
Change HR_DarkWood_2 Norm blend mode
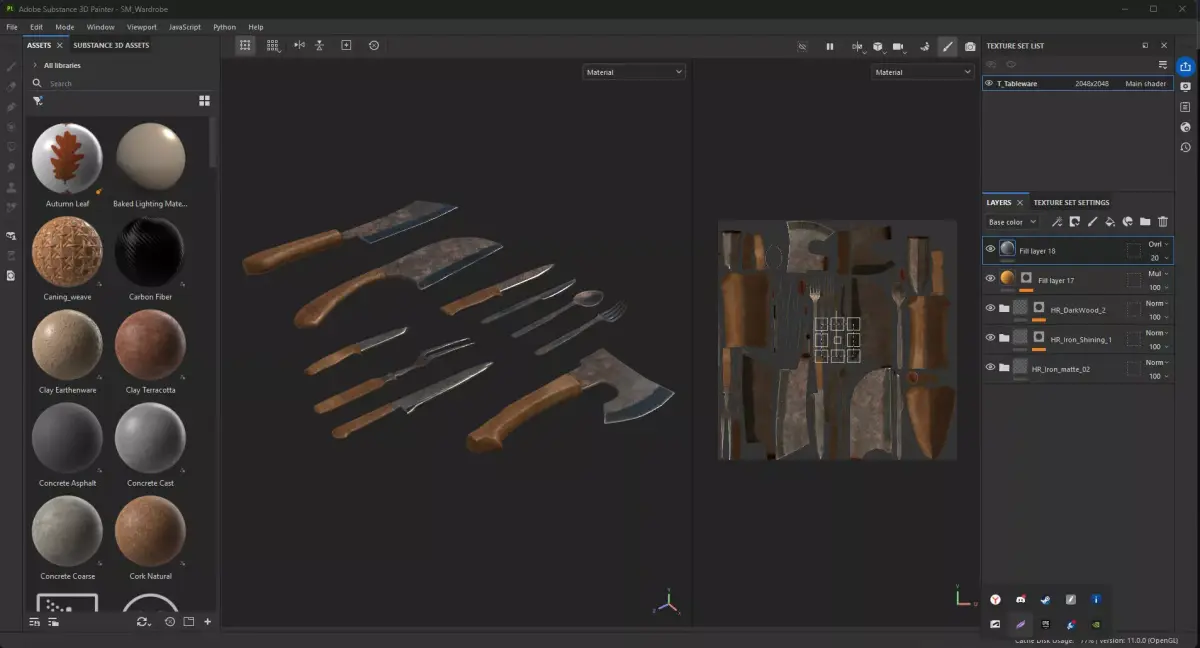pos(1158,302)
